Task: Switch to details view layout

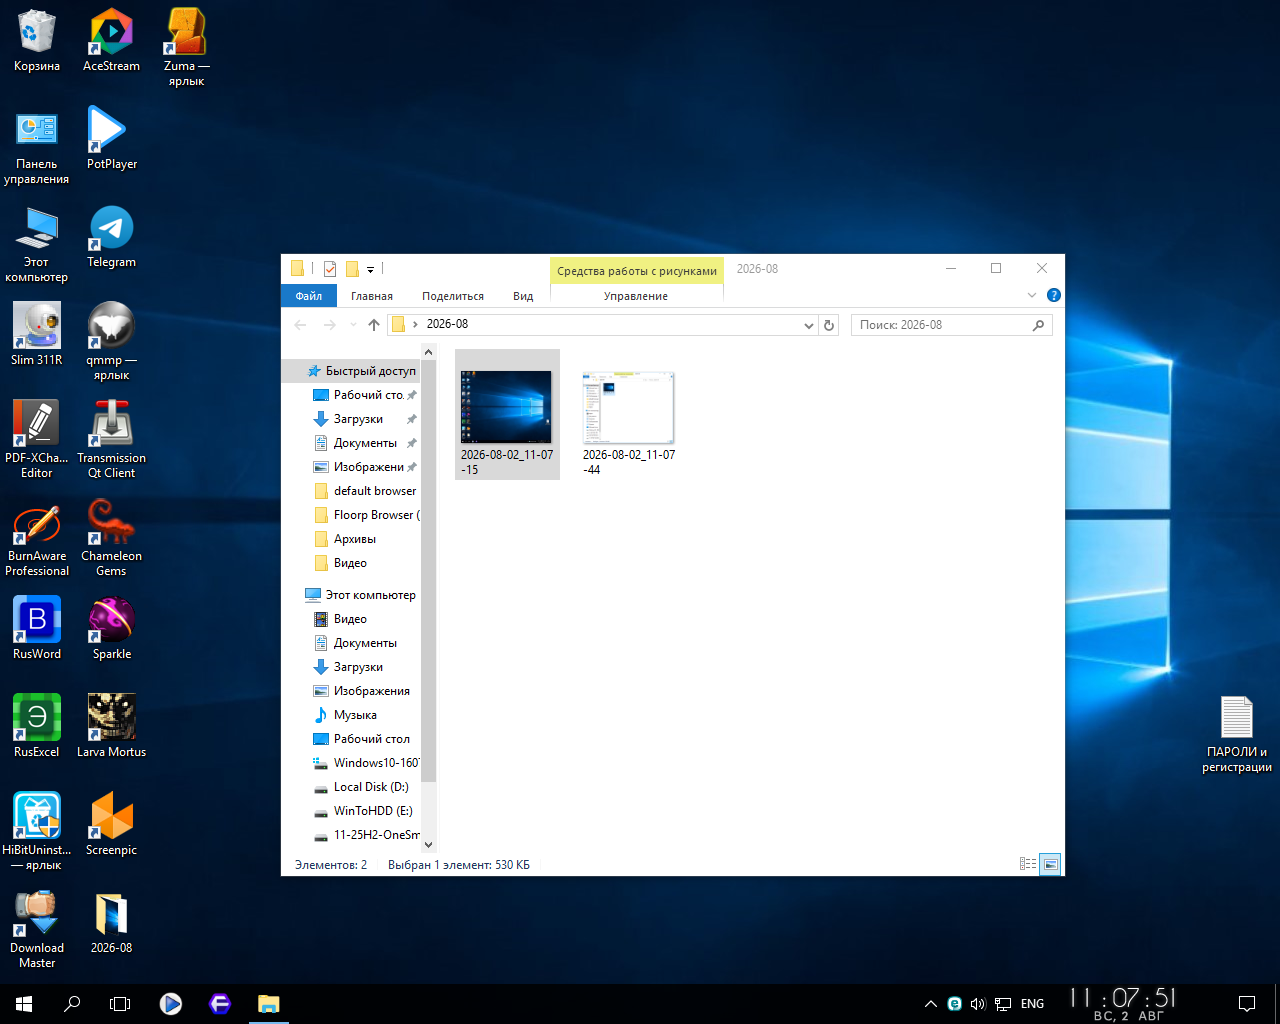Action: click(1028, 864)
